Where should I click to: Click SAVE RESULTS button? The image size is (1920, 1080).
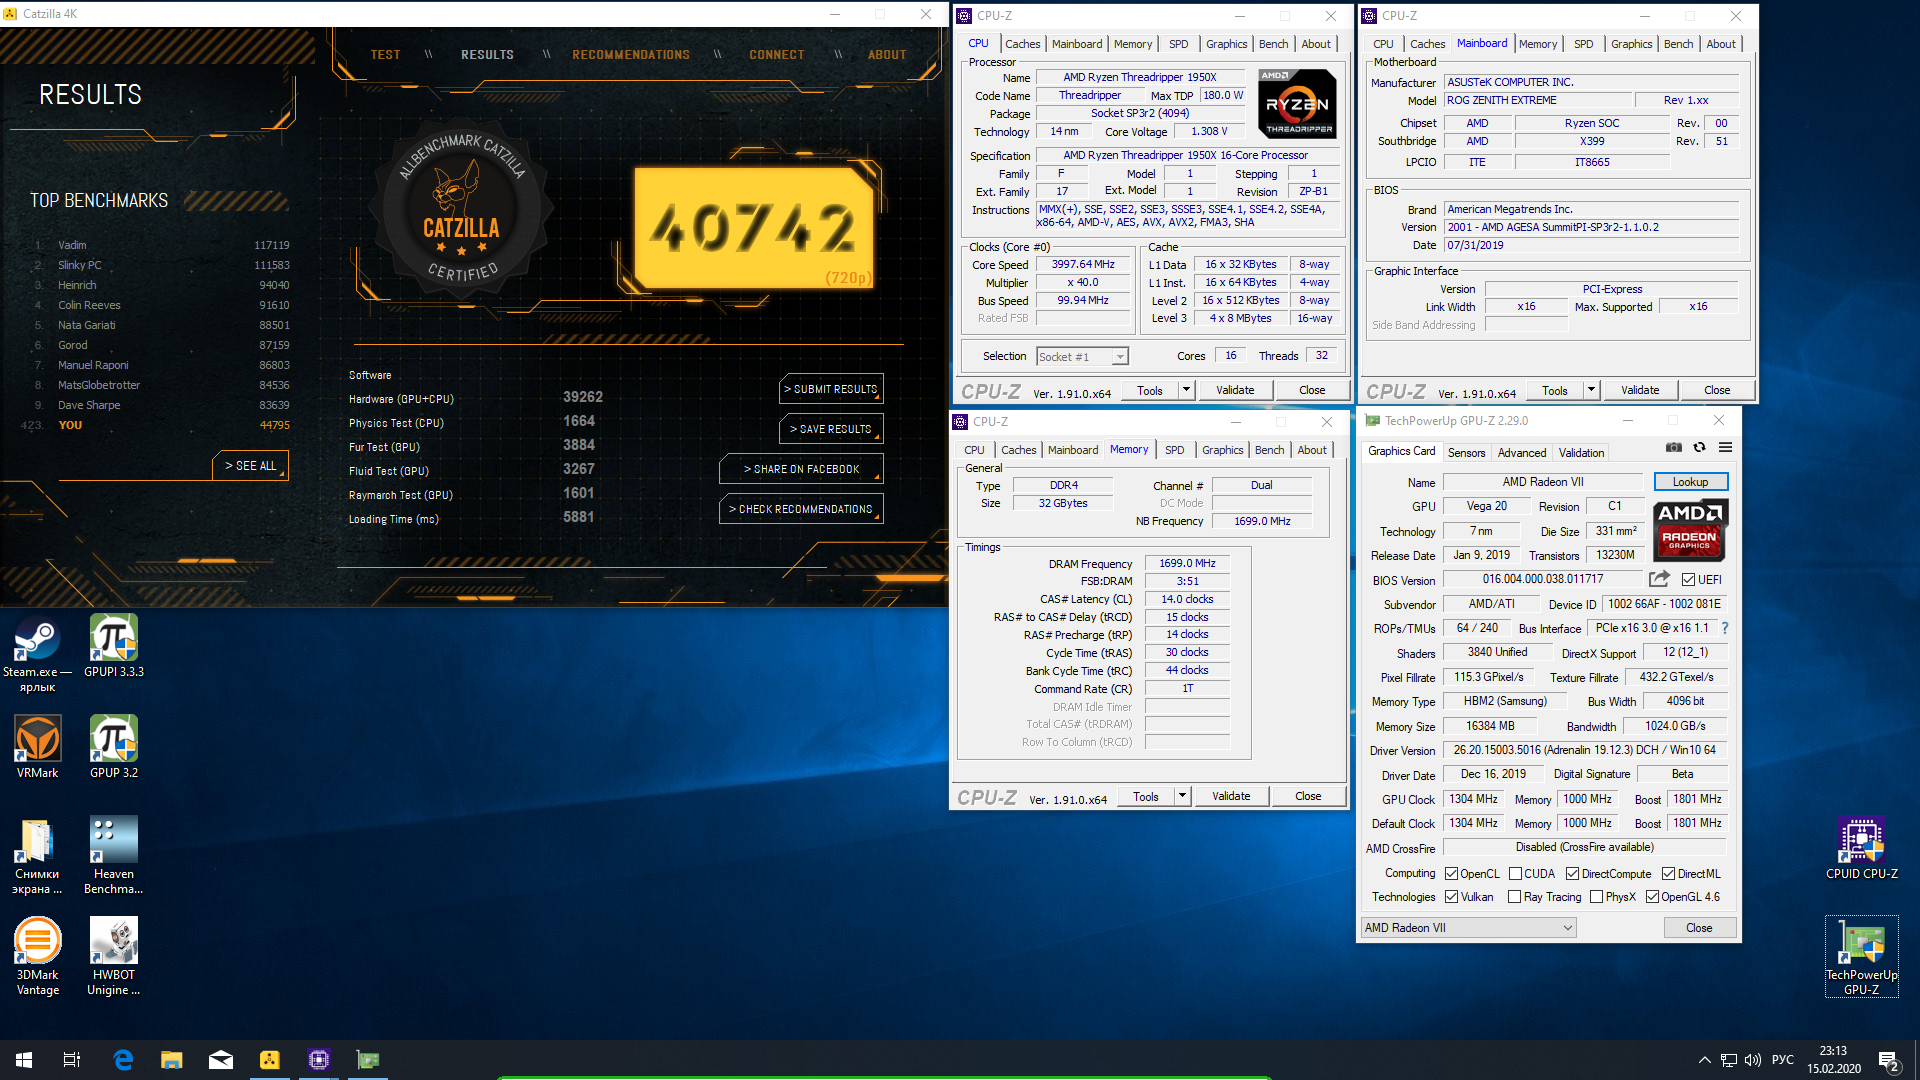pyautogui.click(x=831, y=429)
